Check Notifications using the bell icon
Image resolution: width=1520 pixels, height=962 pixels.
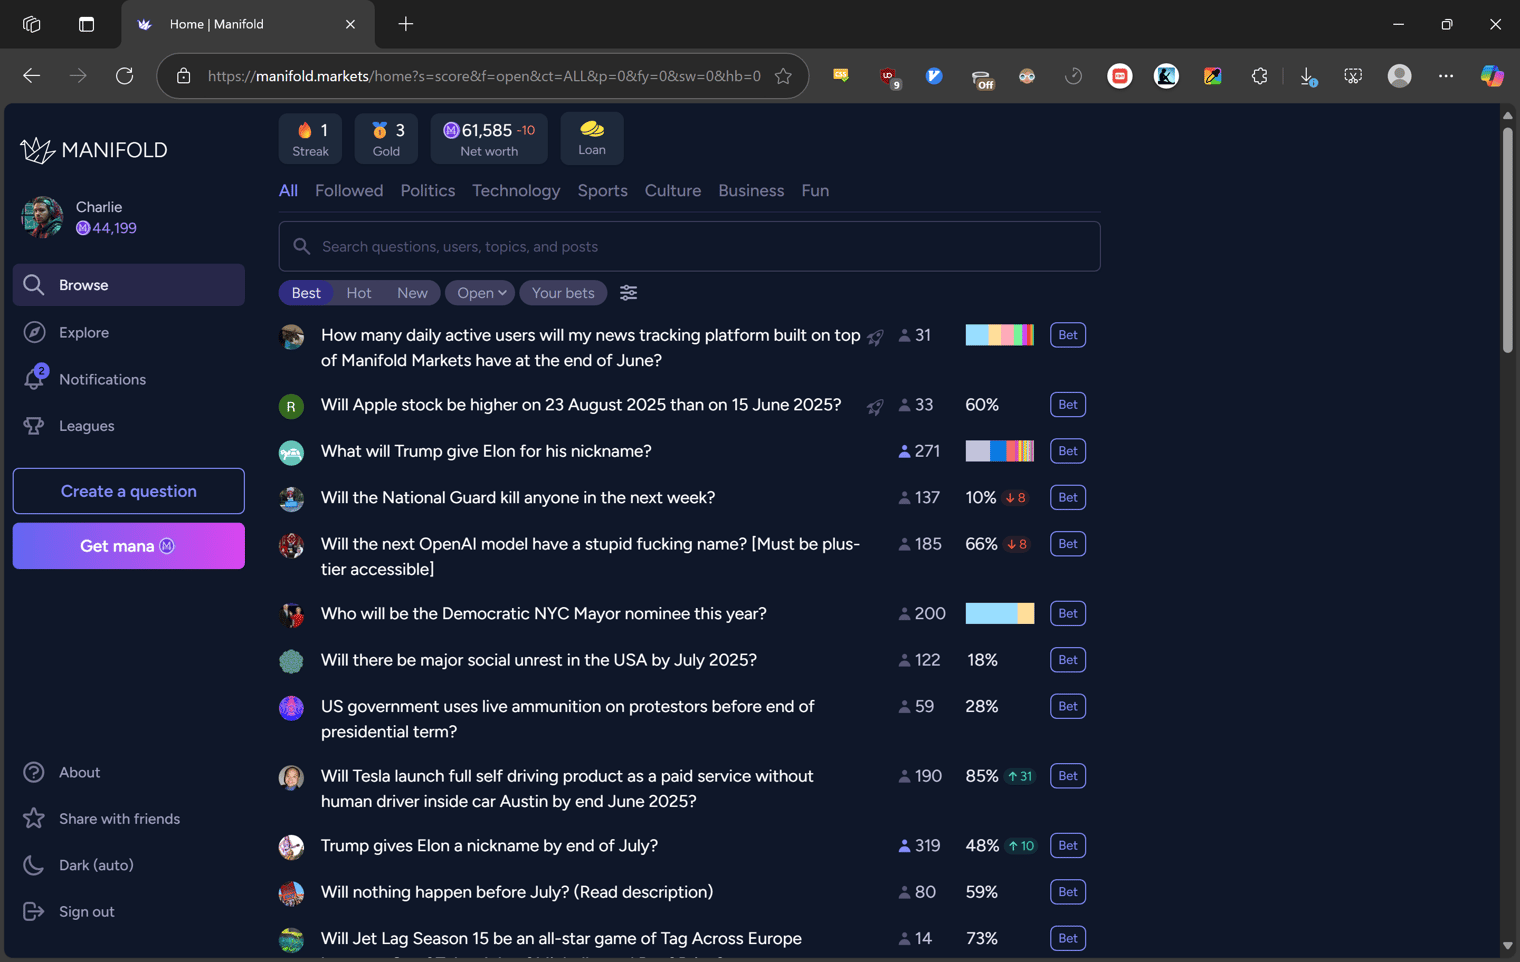[x=34, y=379]
